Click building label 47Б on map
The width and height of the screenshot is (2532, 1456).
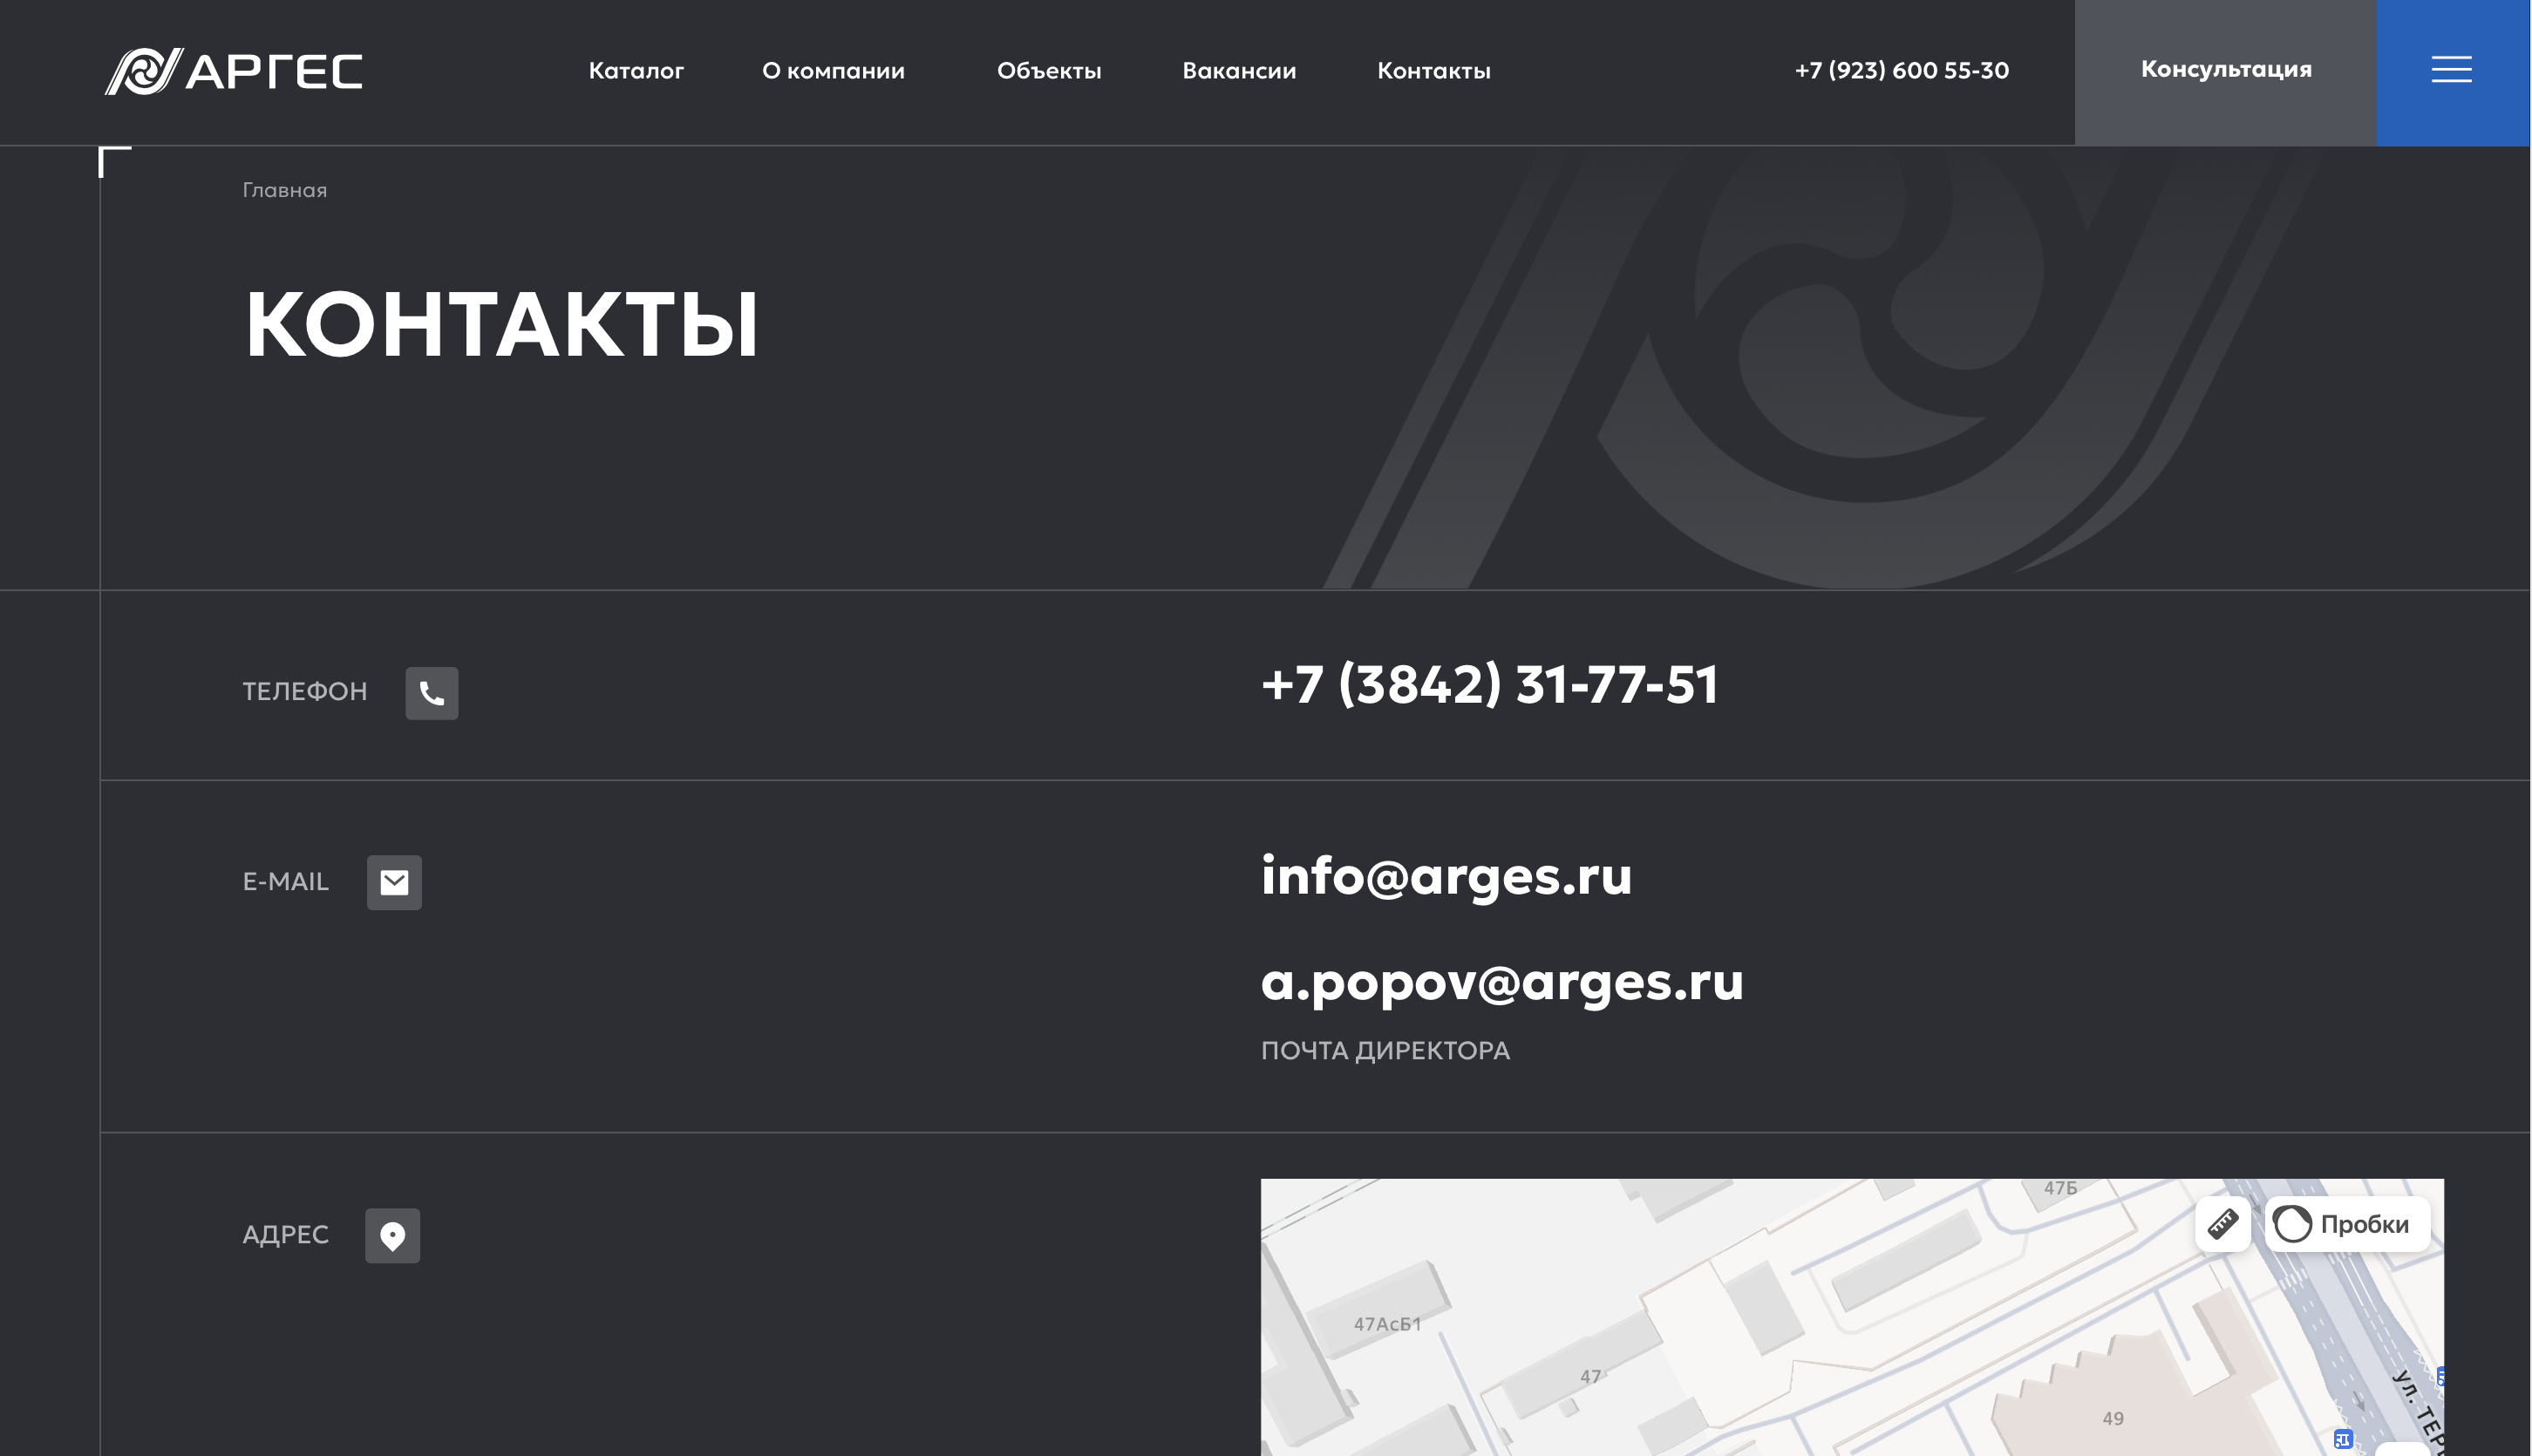[x=2060, y=1188]
